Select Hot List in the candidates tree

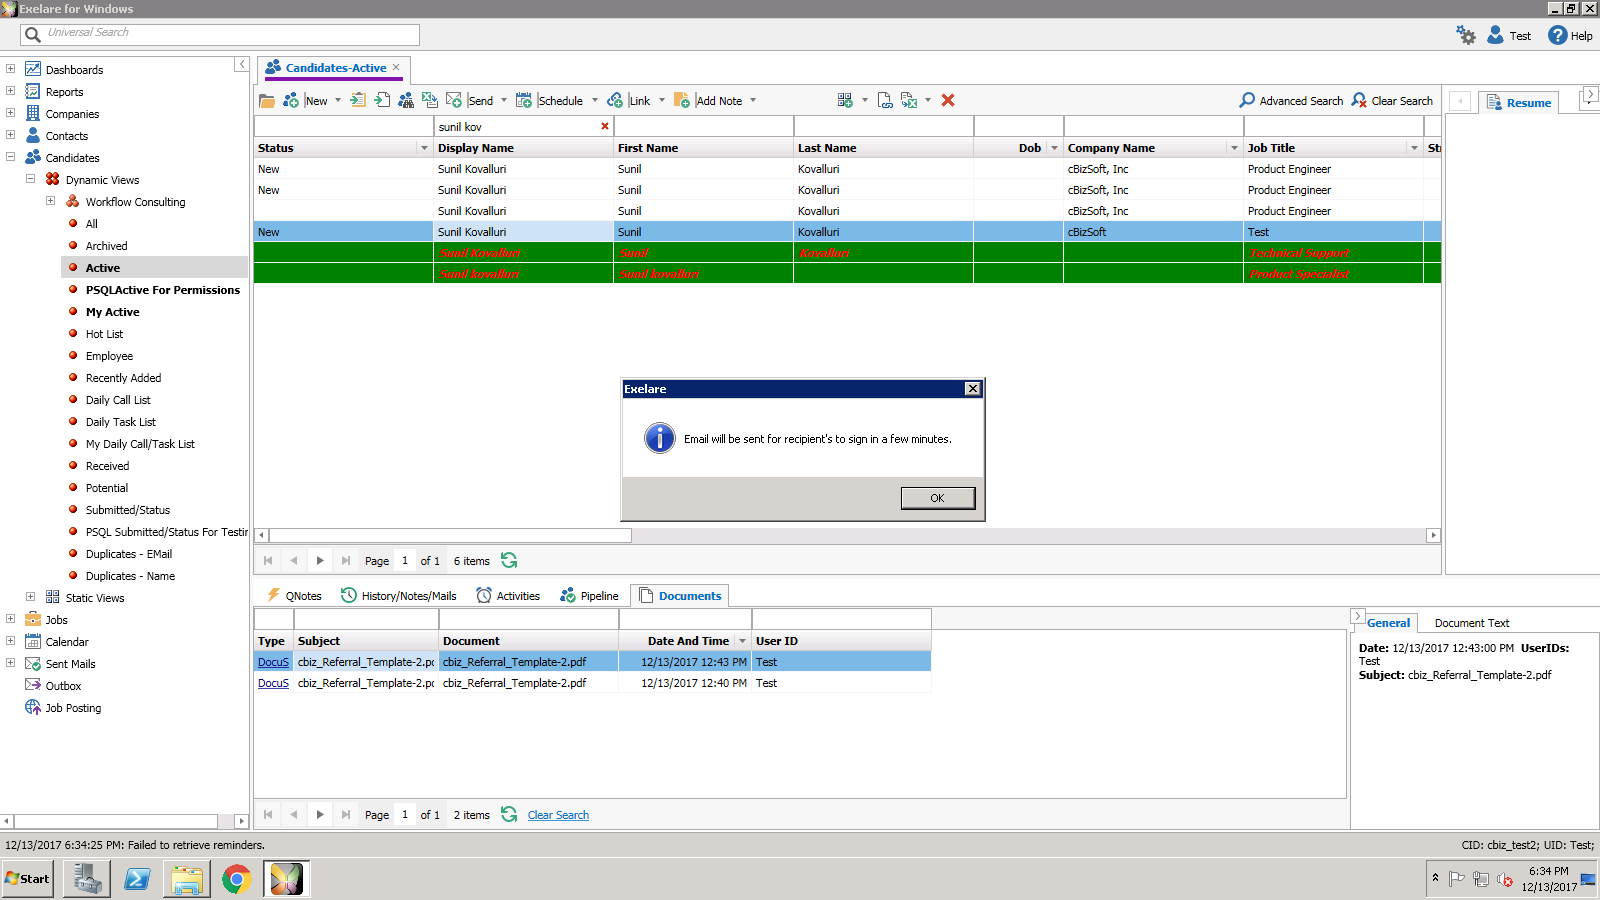[104, 334]
